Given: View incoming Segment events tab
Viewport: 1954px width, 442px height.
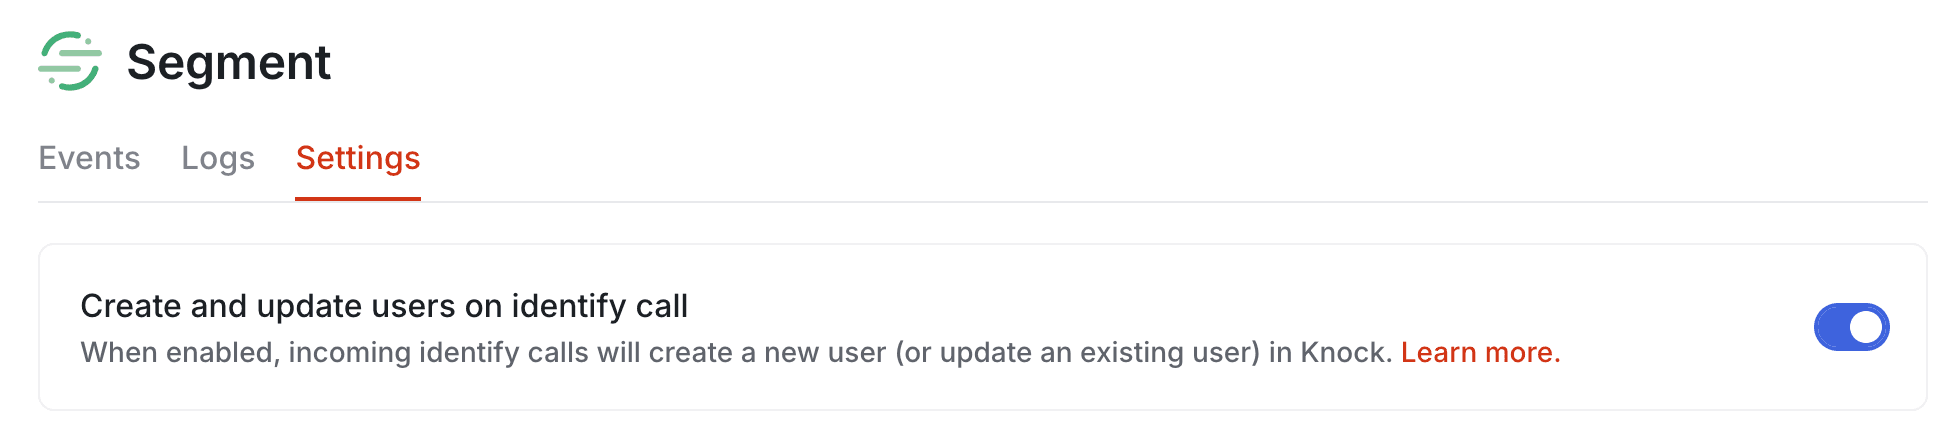Looking at the screenshot, I should click(x=89, y=158).
